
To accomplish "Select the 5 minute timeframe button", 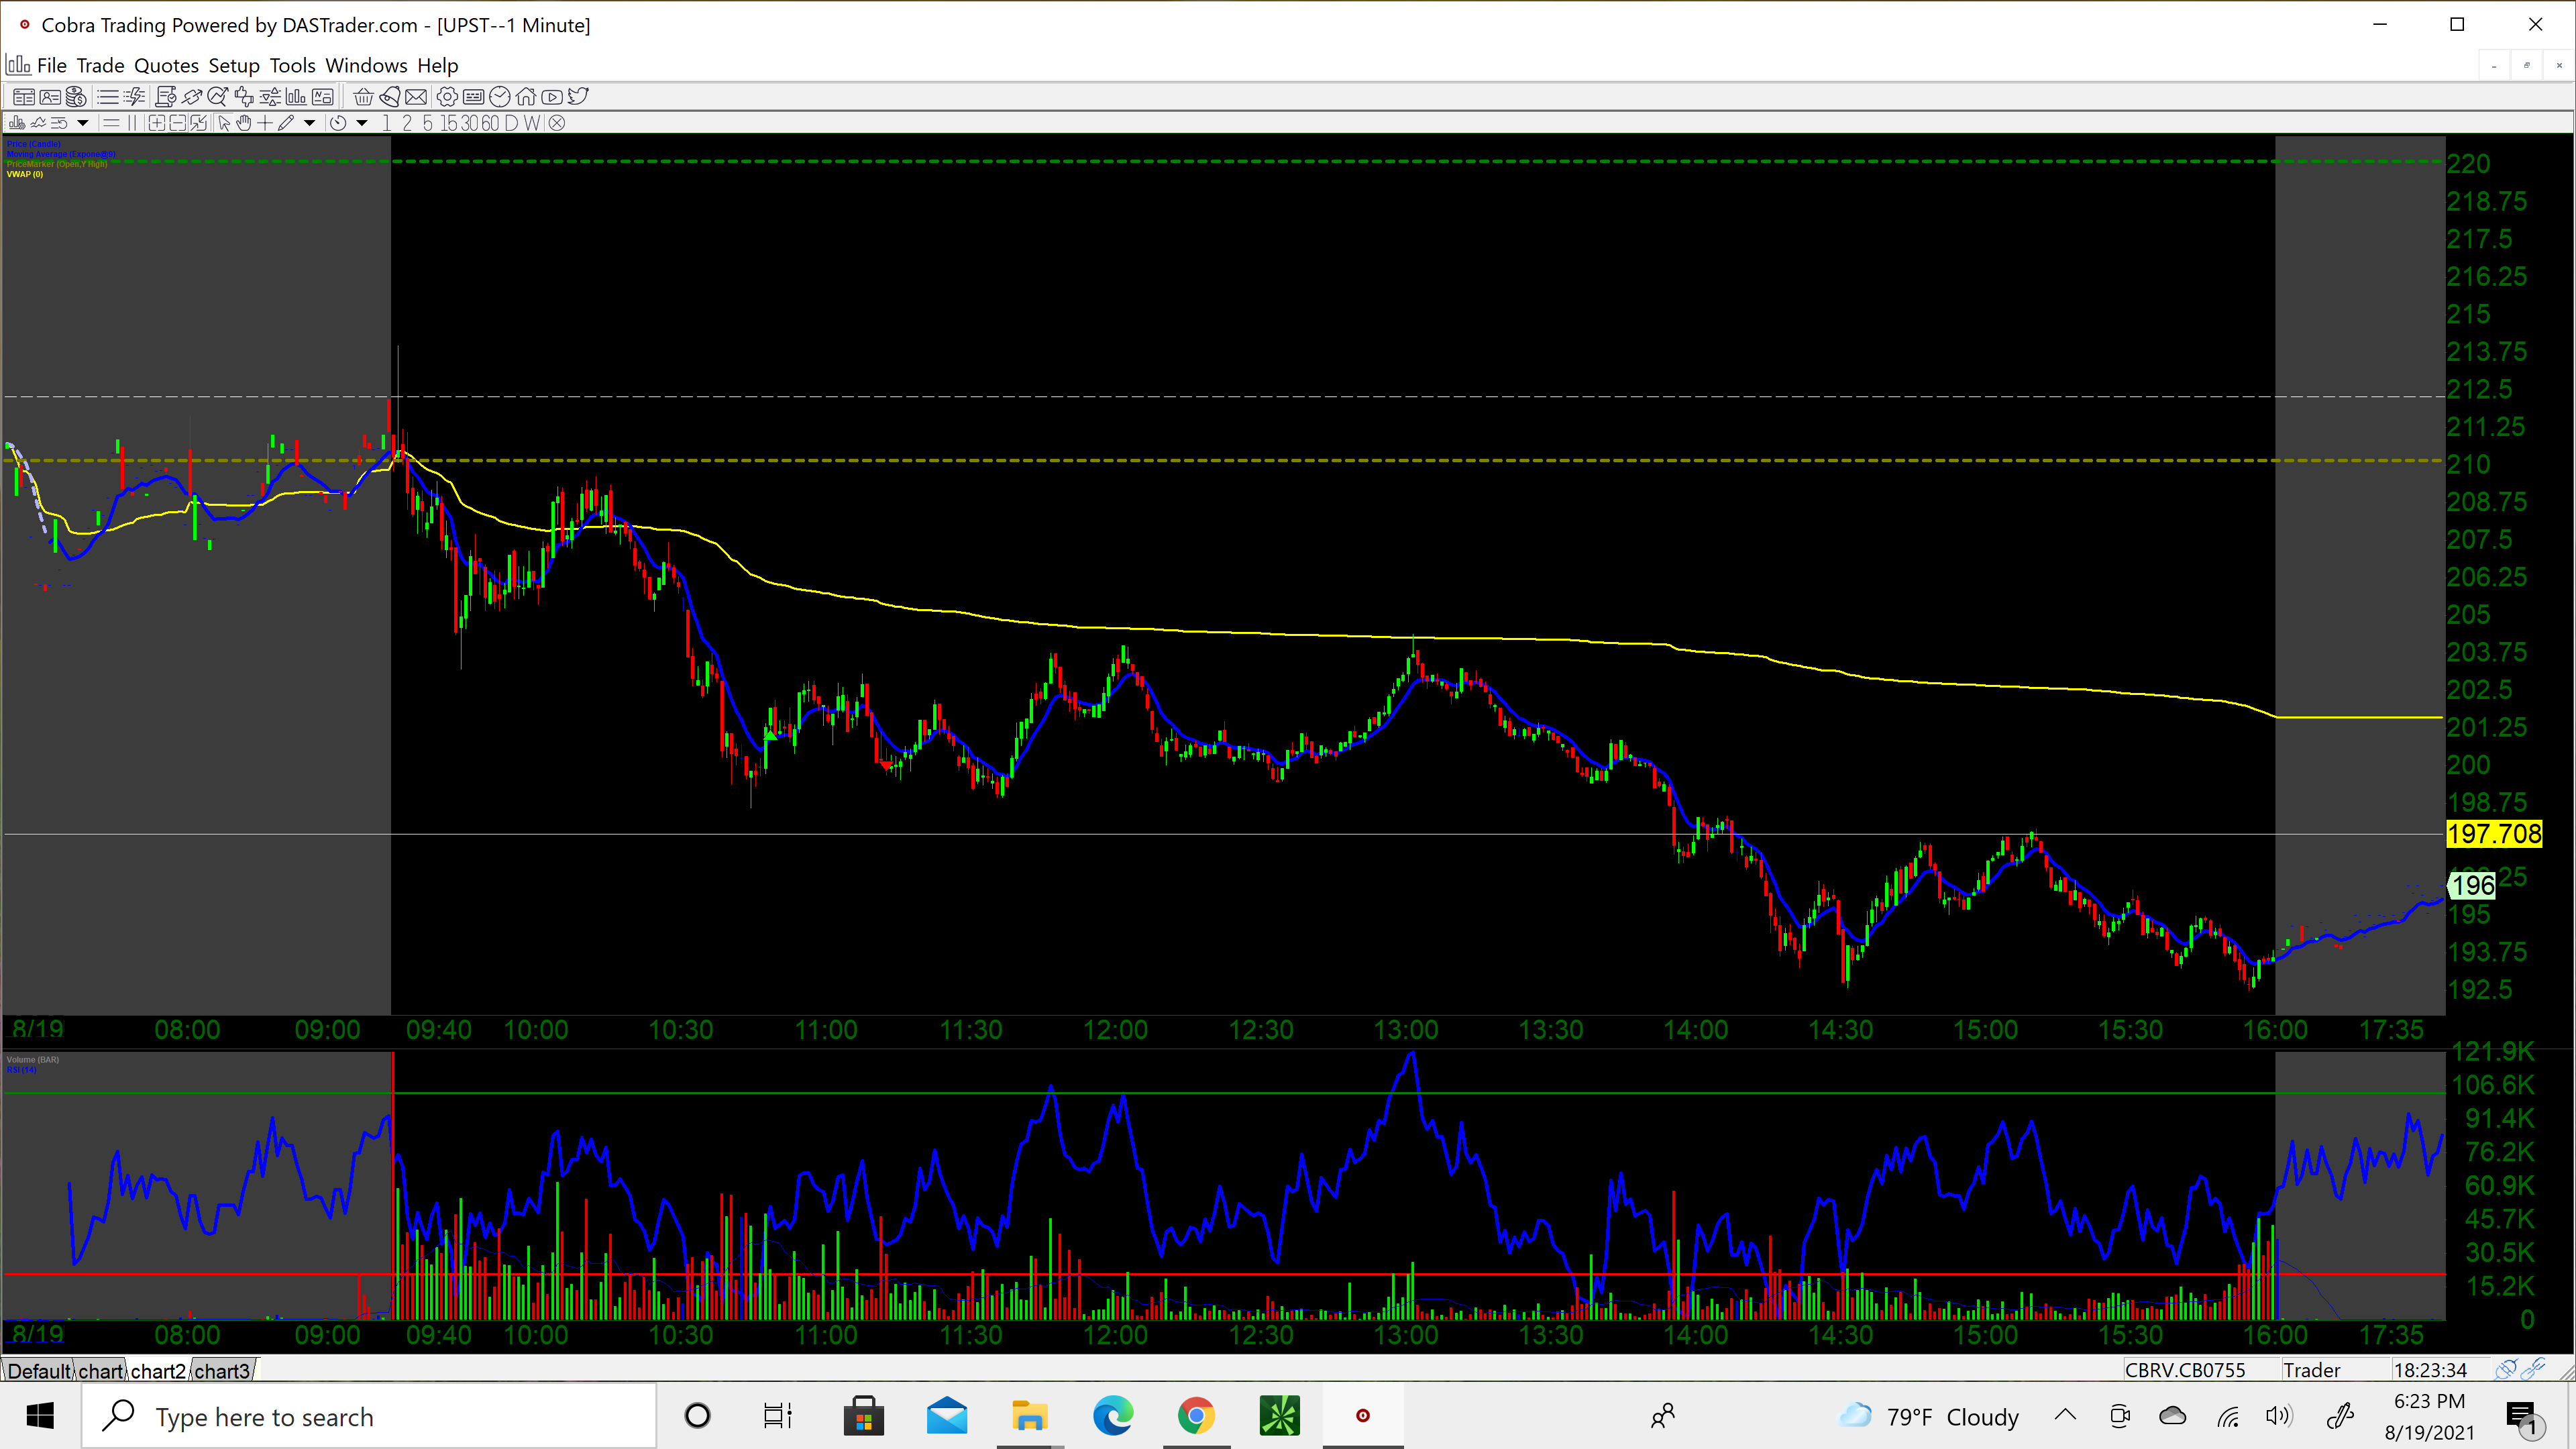I will pos(428,123).
